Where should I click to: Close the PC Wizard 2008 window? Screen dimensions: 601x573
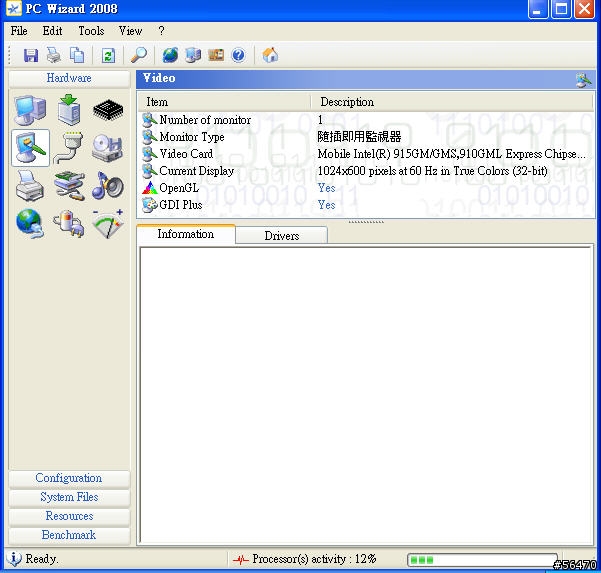[585, 9]
